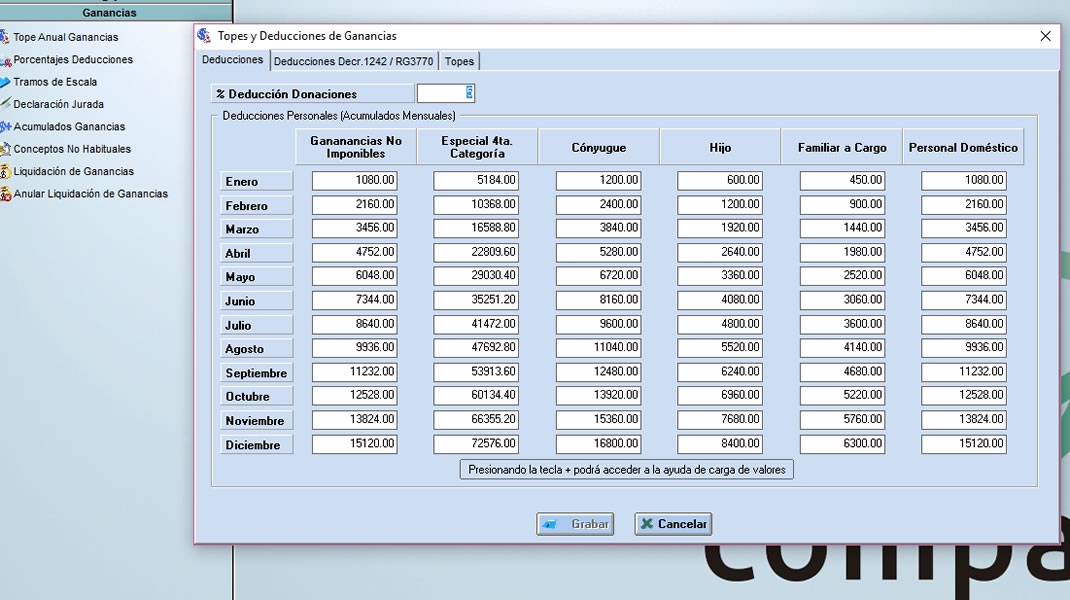Image resolution: width=1070 pixels, height=600 pixels.
Task: Click Diciembre Personal Doméstico field 15120.00
Action: click(x=964, y=444)
